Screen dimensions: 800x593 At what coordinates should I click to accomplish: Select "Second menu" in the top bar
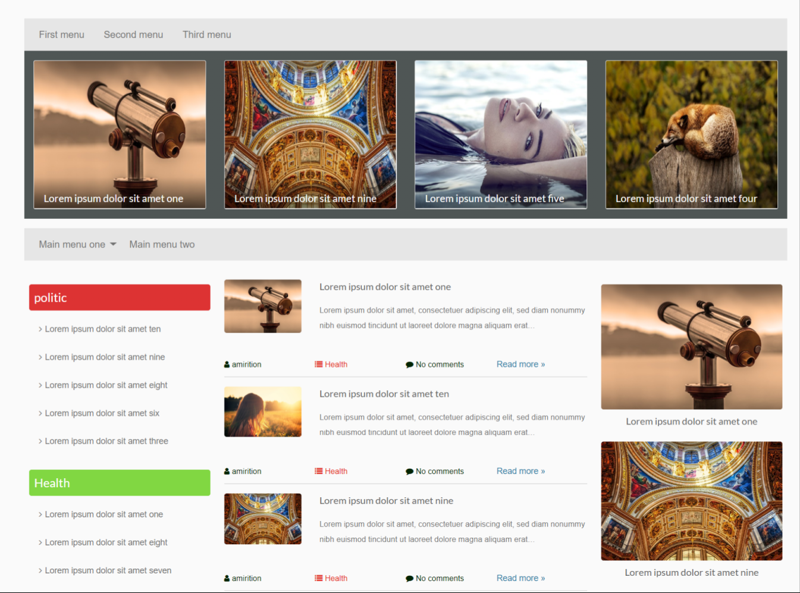click(133, 34)
